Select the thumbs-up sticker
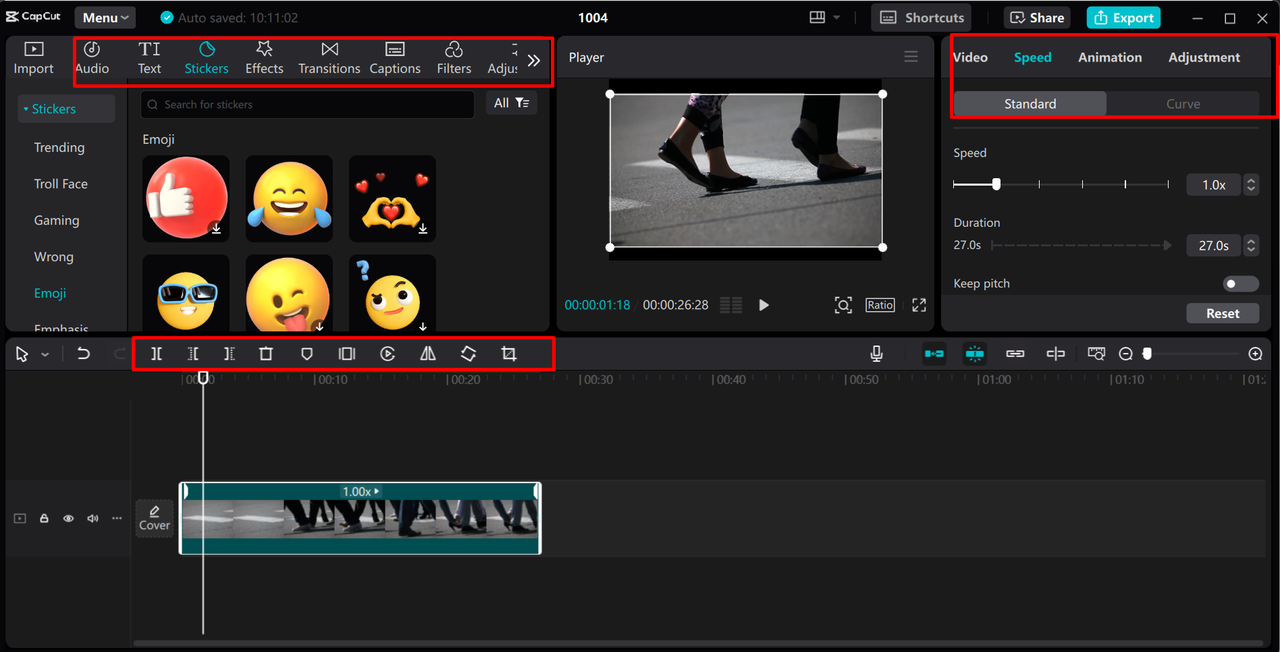Screen dimensions: 1280x652 (x=186, y=198)
